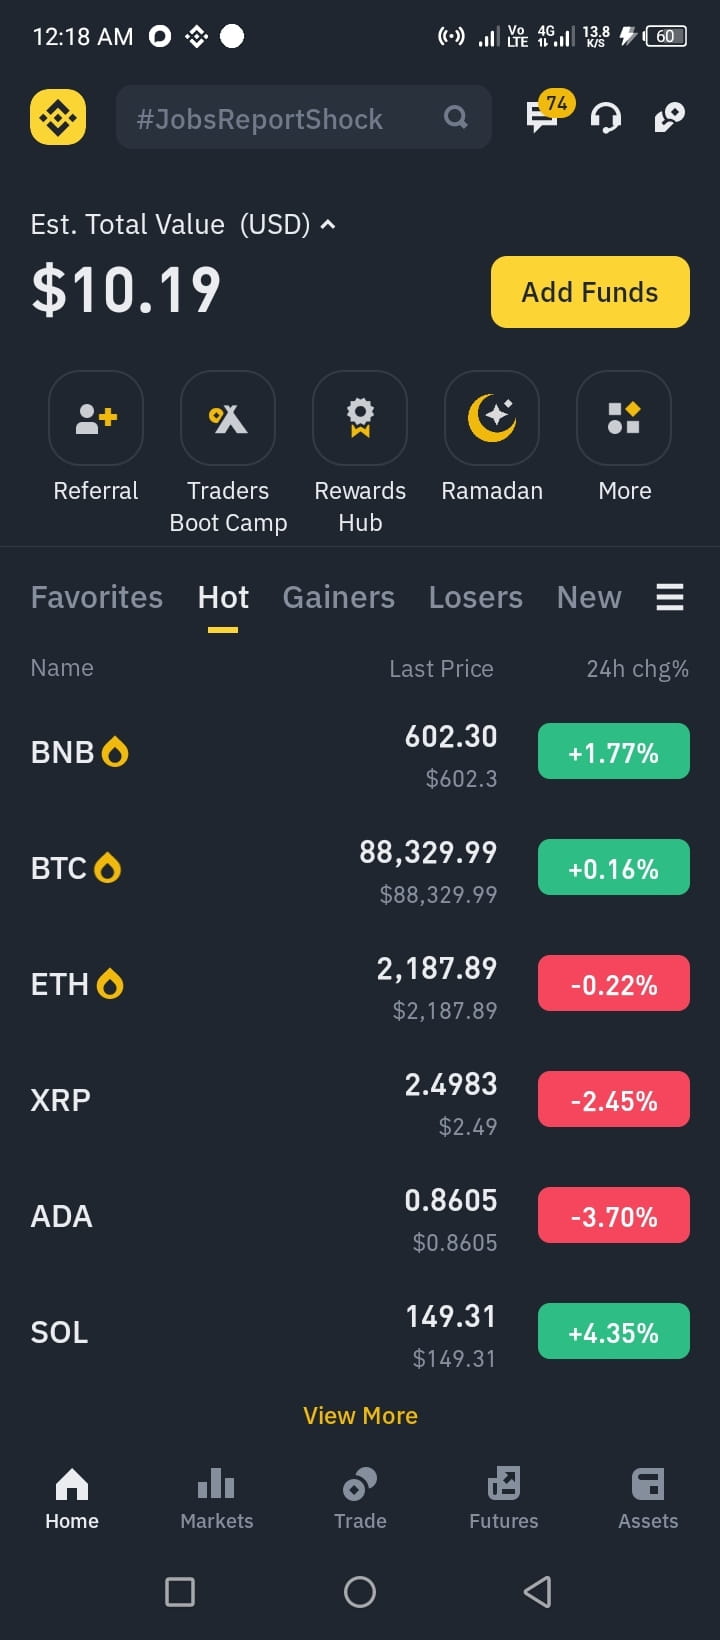Open the Rewards Hub icon

click(360, 418)
